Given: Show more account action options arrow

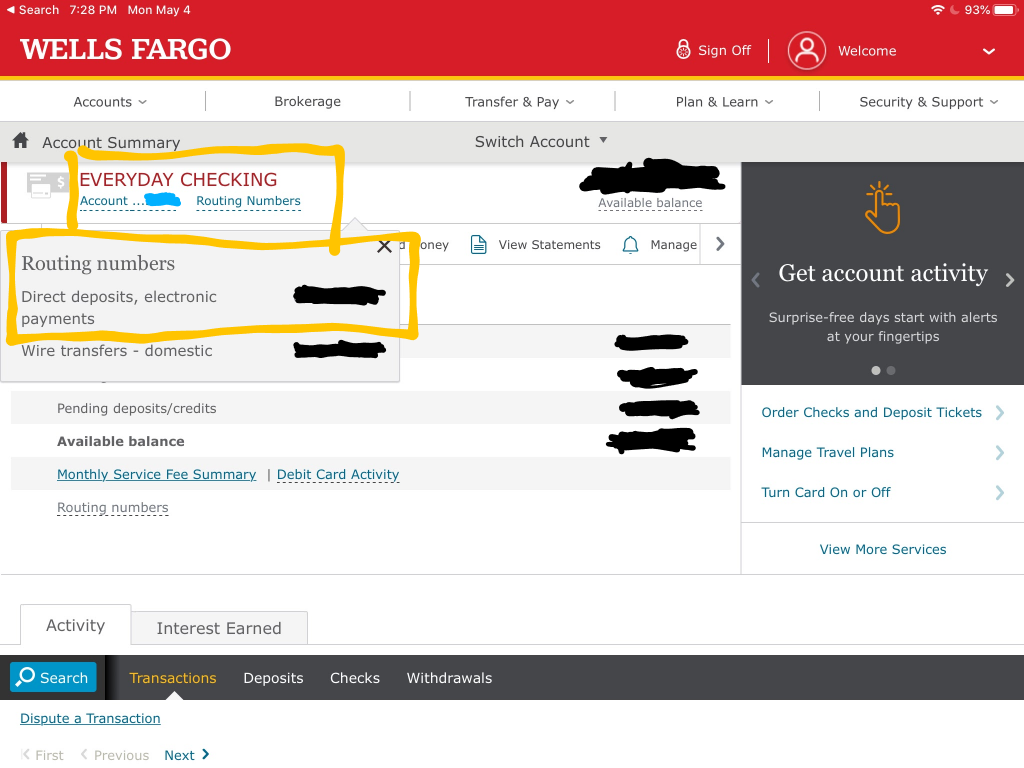Looking at the screenshot, I should click(x=720, y=244).
